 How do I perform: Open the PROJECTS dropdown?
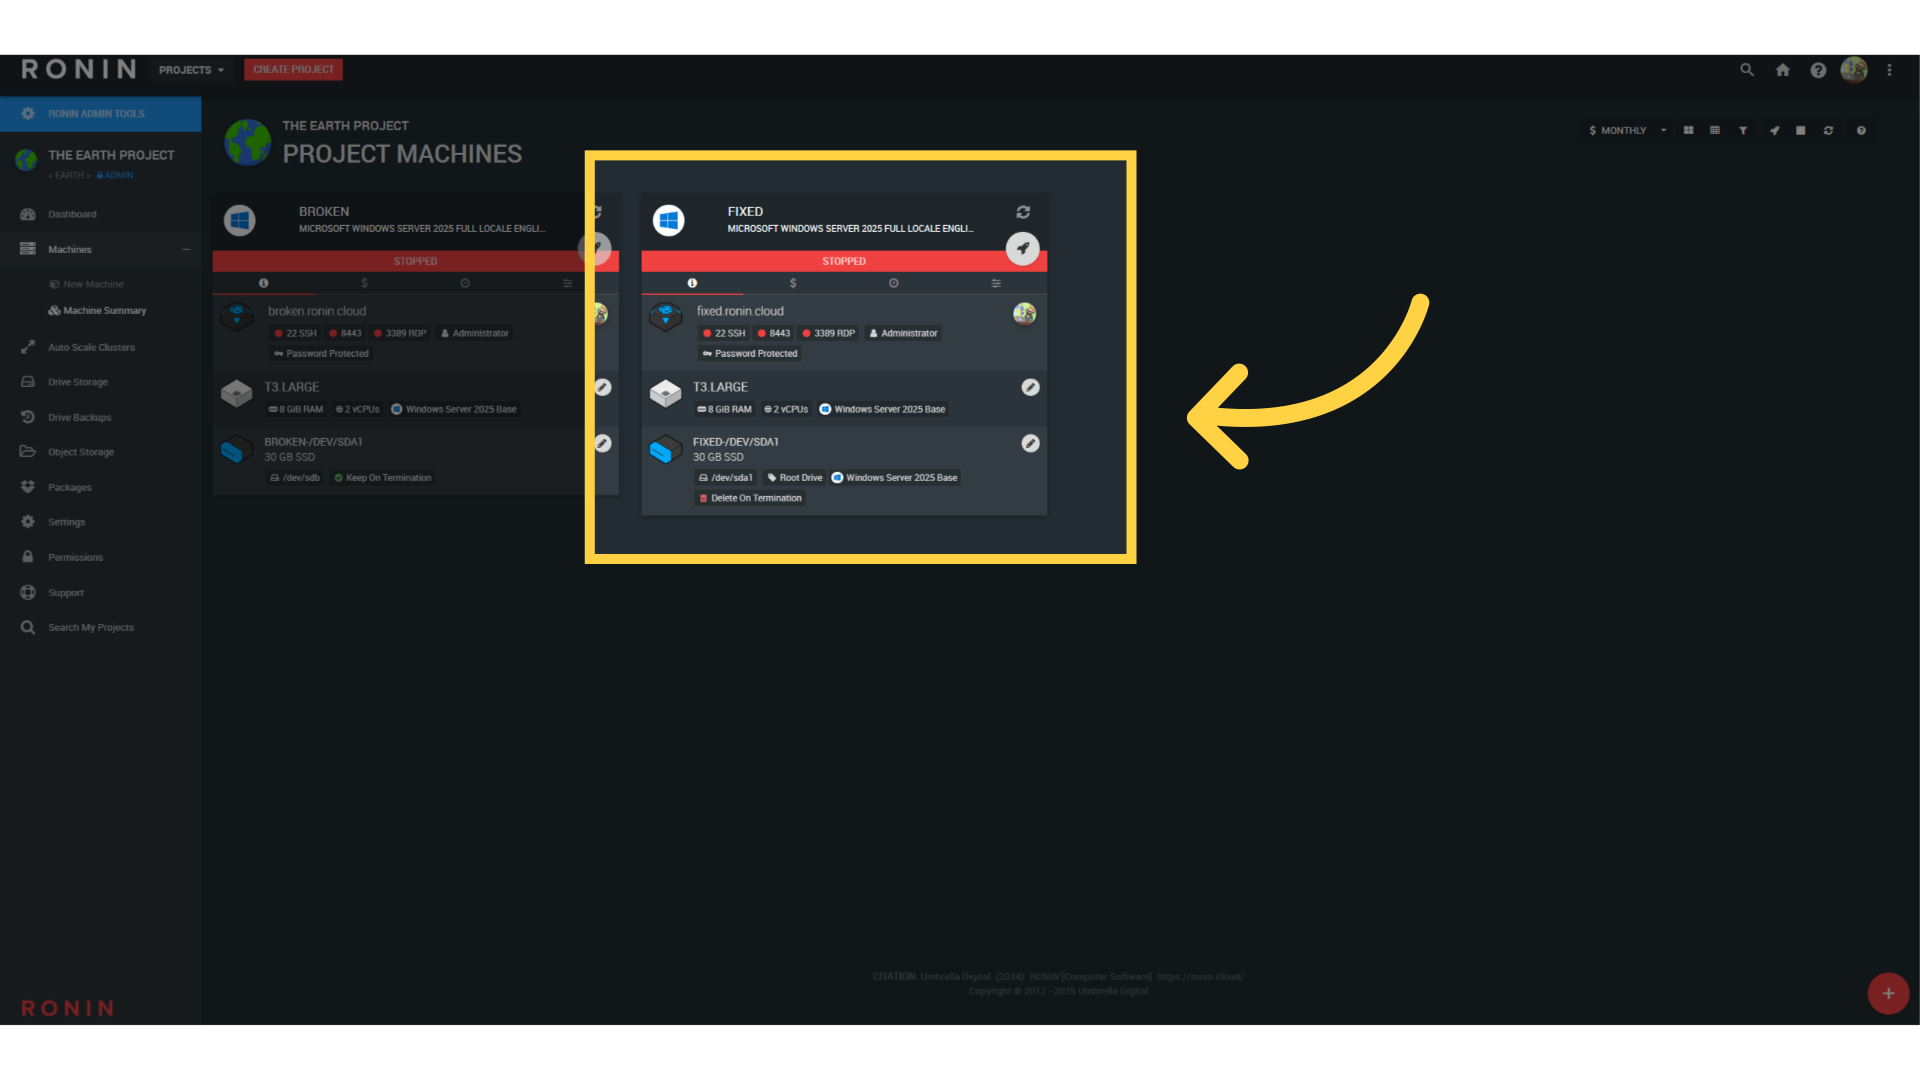[191, 70]
